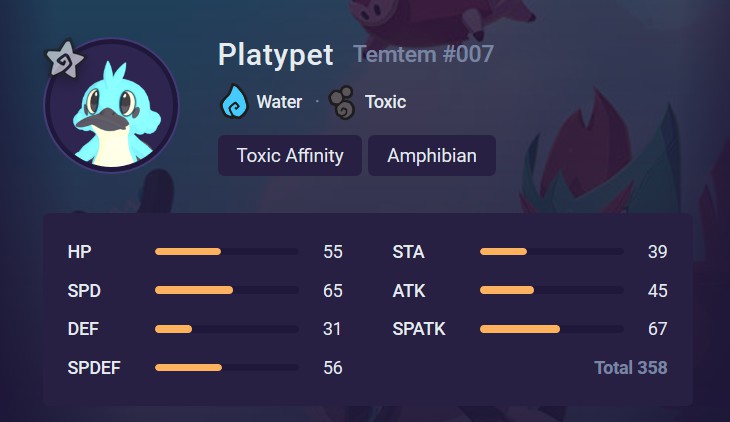Click the Luma star badge icon
The image size is (730, 422).
65,59
